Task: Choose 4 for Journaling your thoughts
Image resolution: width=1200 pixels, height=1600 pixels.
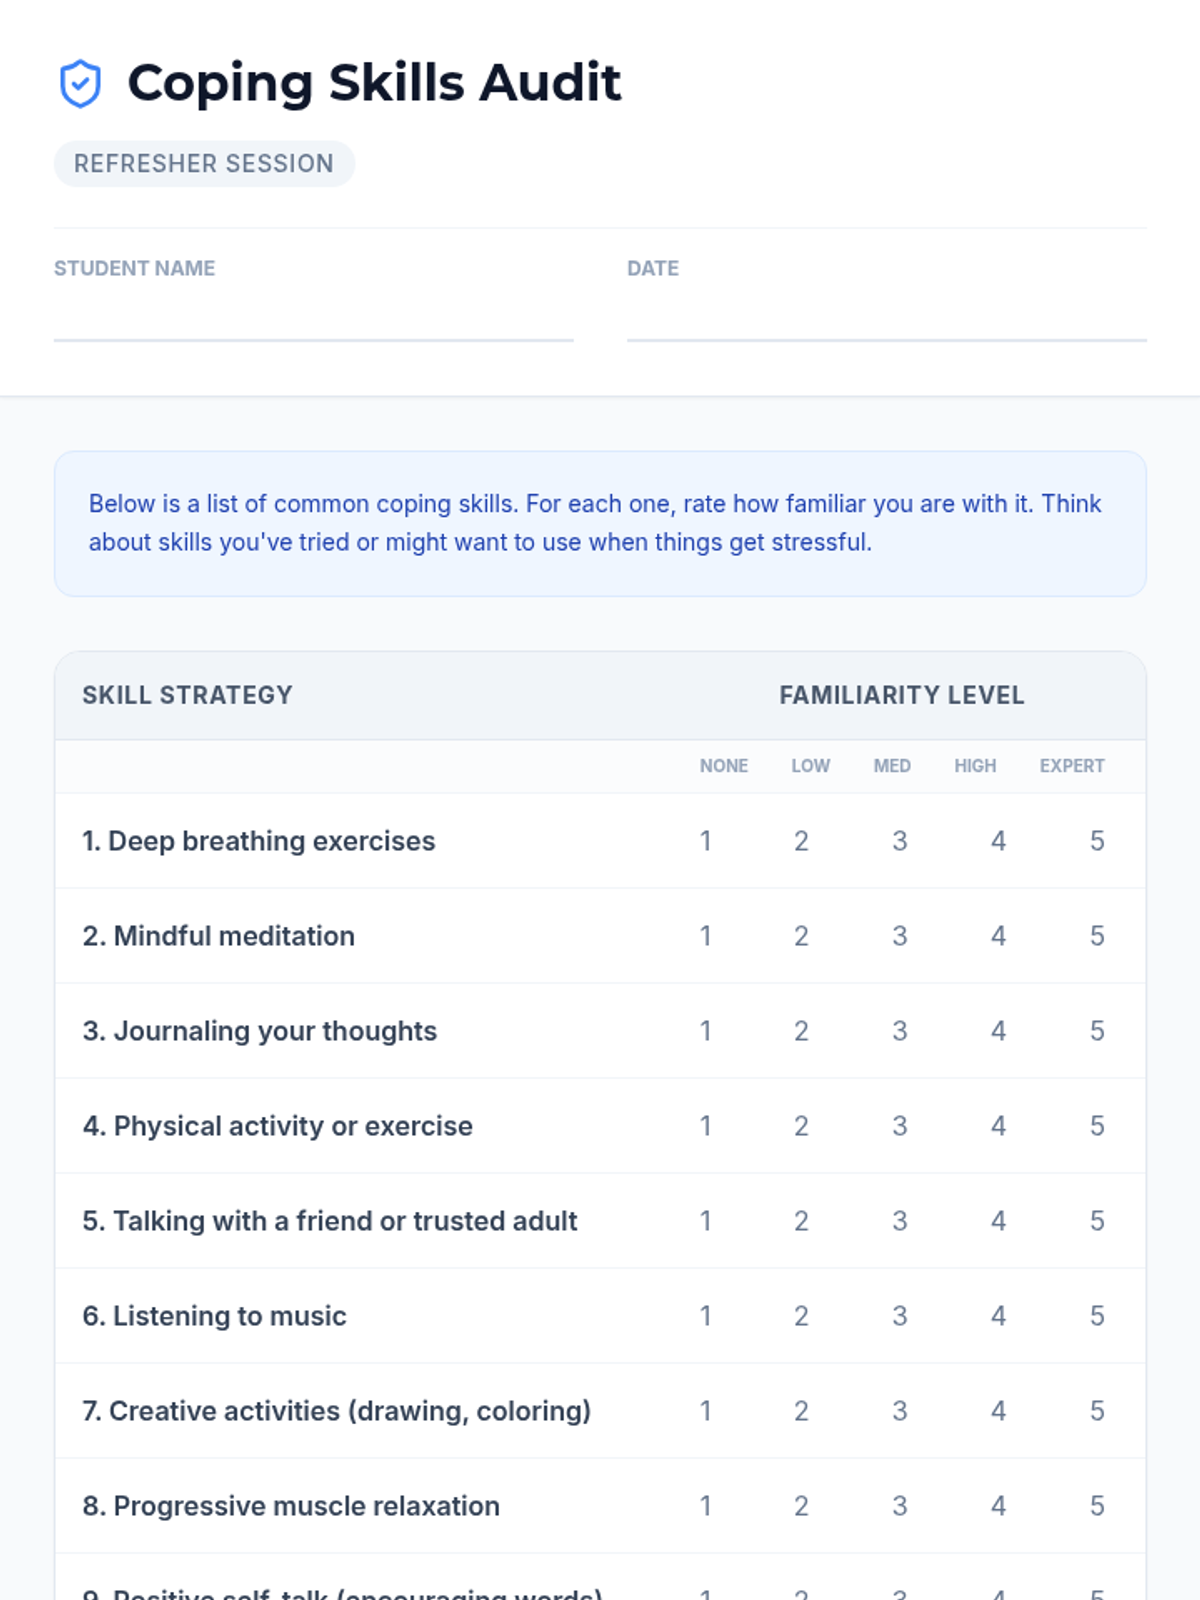Action: [x=998, y=1031]
